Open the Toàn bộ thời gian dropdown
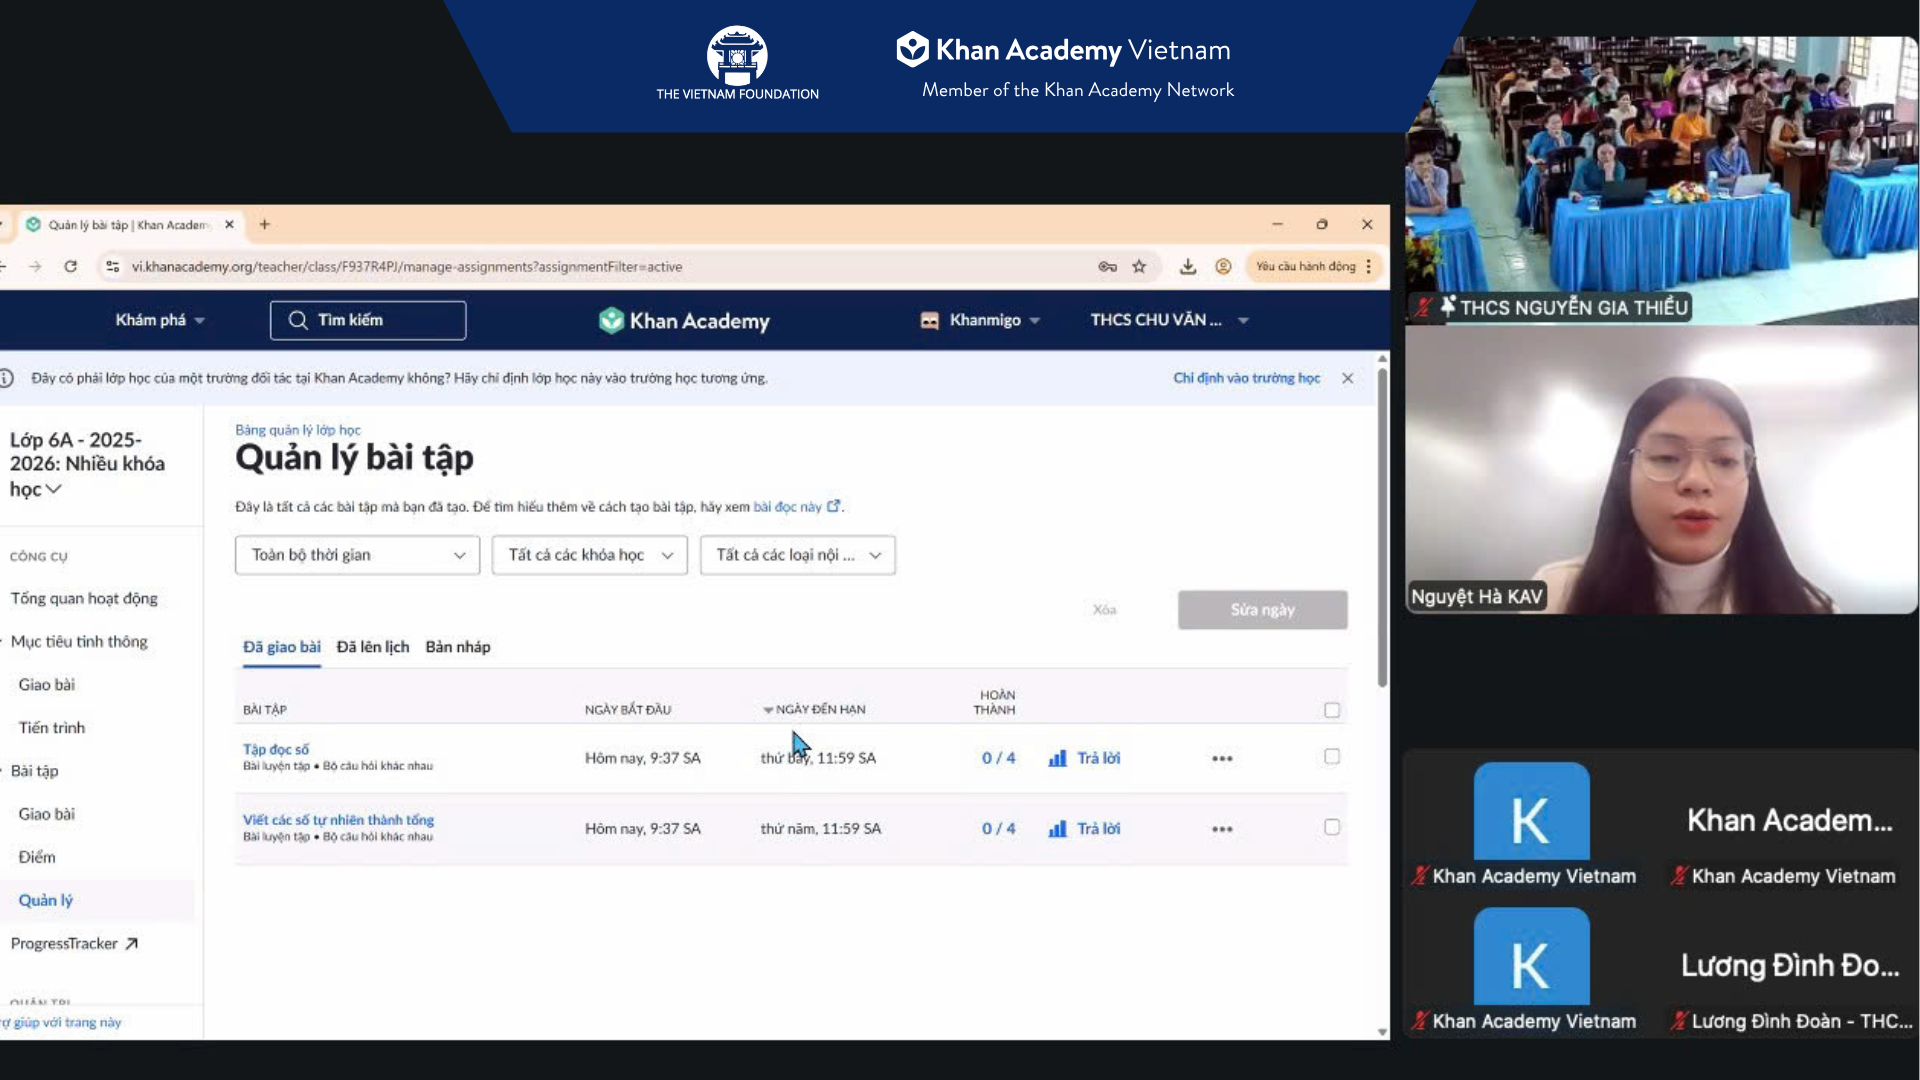 tap(357, 555)
